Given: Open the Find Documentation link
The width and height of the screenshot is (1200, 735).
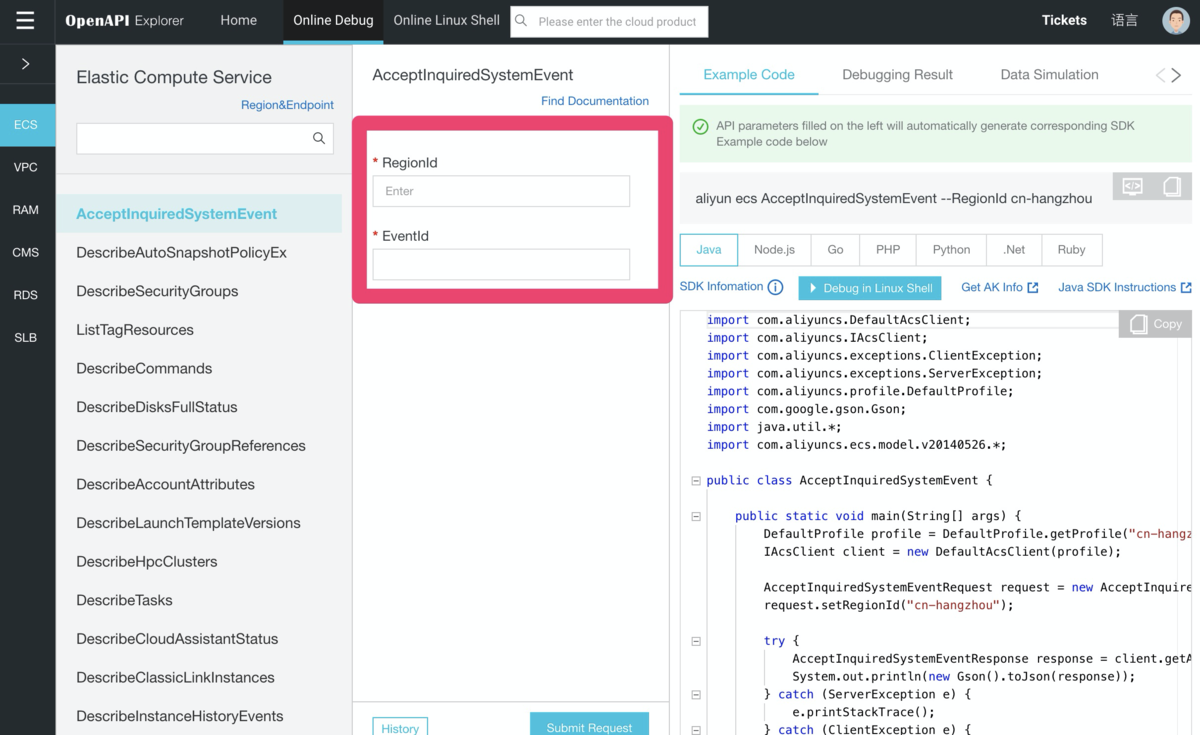Looking at the screenshot, I should 594,101.
